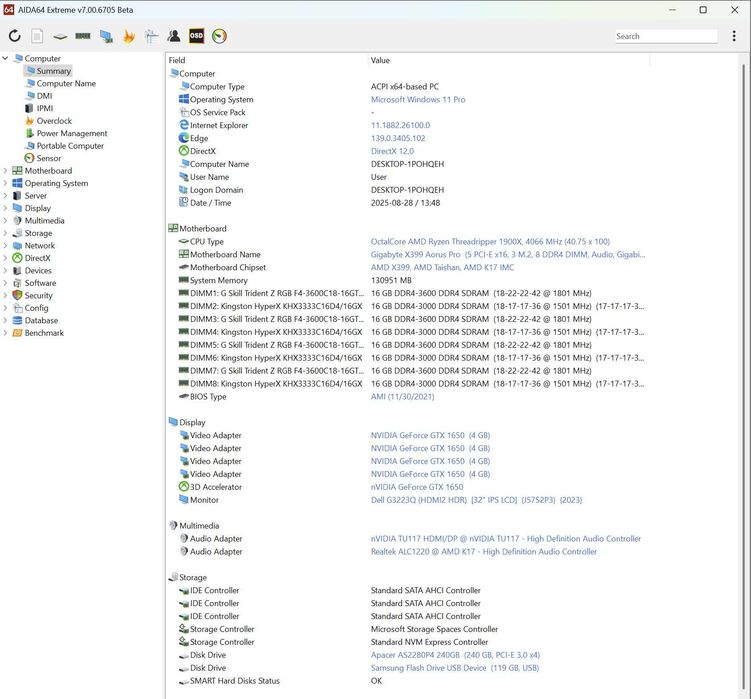The height and width of the screenshot is (699, 751).
Task: Open the nVIDIA TU117 HDMI/DP audio link
Action: [x=506, y=539]
